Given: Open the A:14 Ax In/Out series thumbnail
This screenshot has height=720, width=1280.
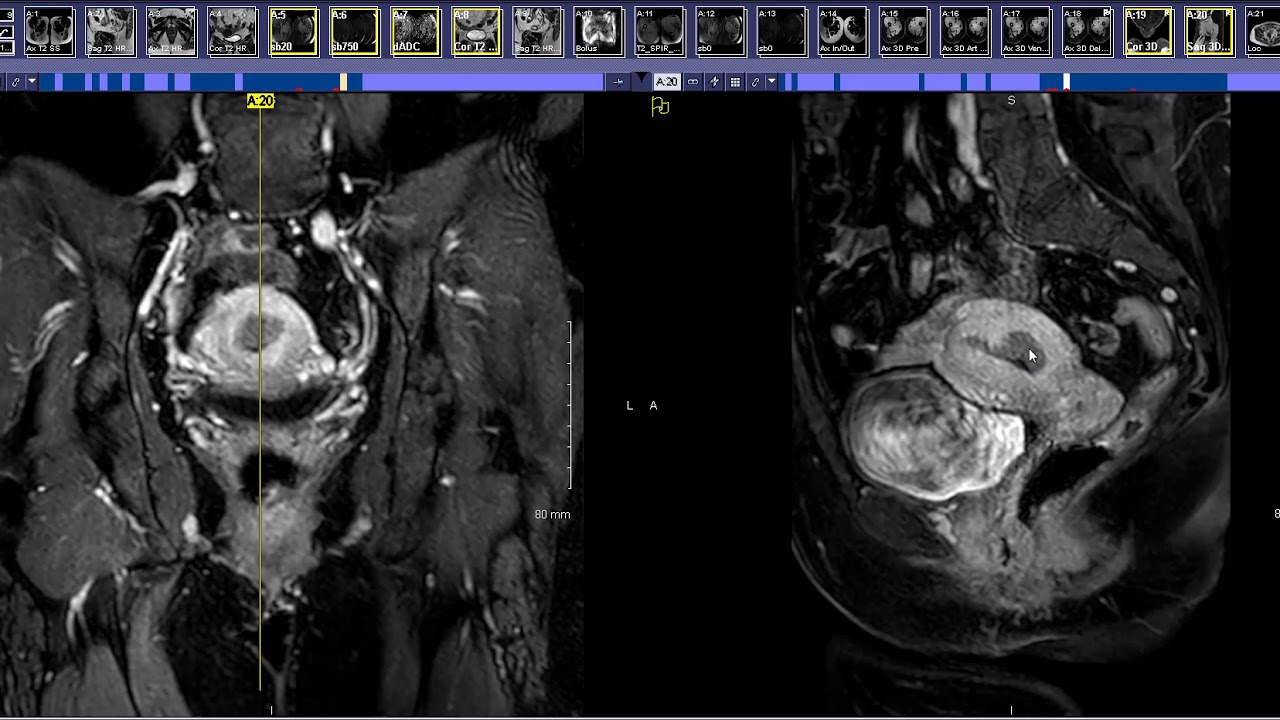Looking at the screenshot, I should coord(842,31).
